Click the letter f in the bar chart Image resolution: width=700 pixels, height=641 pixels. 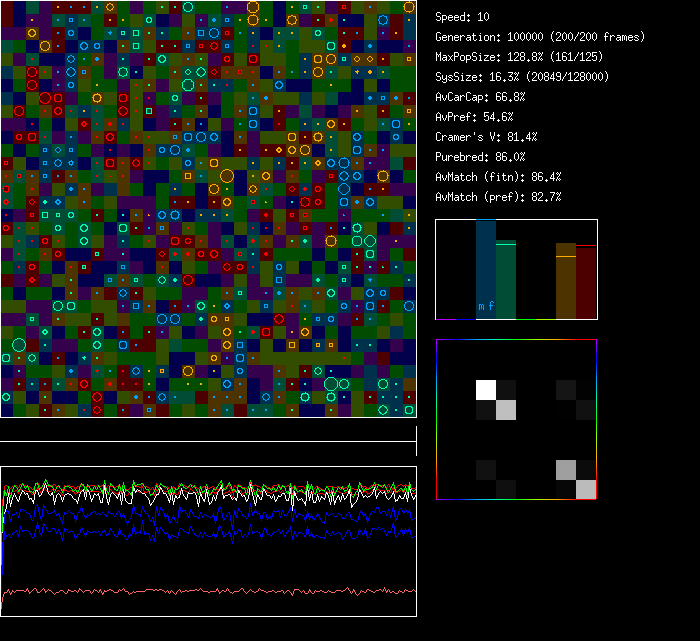(x=490, y=306)
